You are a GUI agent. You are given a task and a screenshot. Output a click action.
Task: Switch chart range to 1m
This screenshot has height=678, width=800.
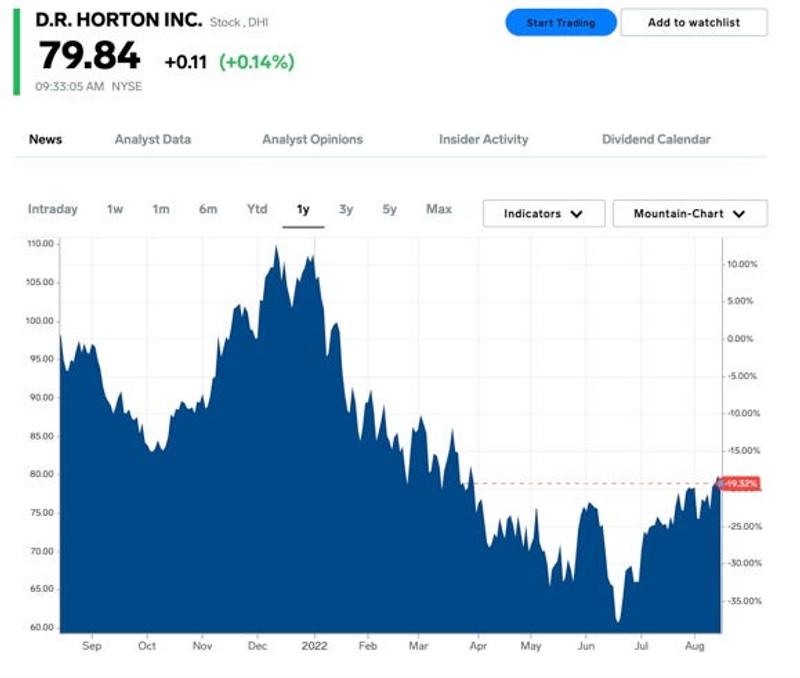(x=161, y=209)
